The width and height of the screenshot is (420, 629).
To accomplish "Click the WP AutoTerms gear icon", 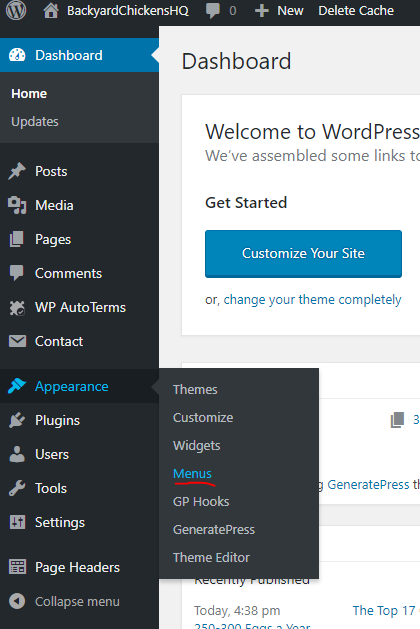I will (17, 308).
